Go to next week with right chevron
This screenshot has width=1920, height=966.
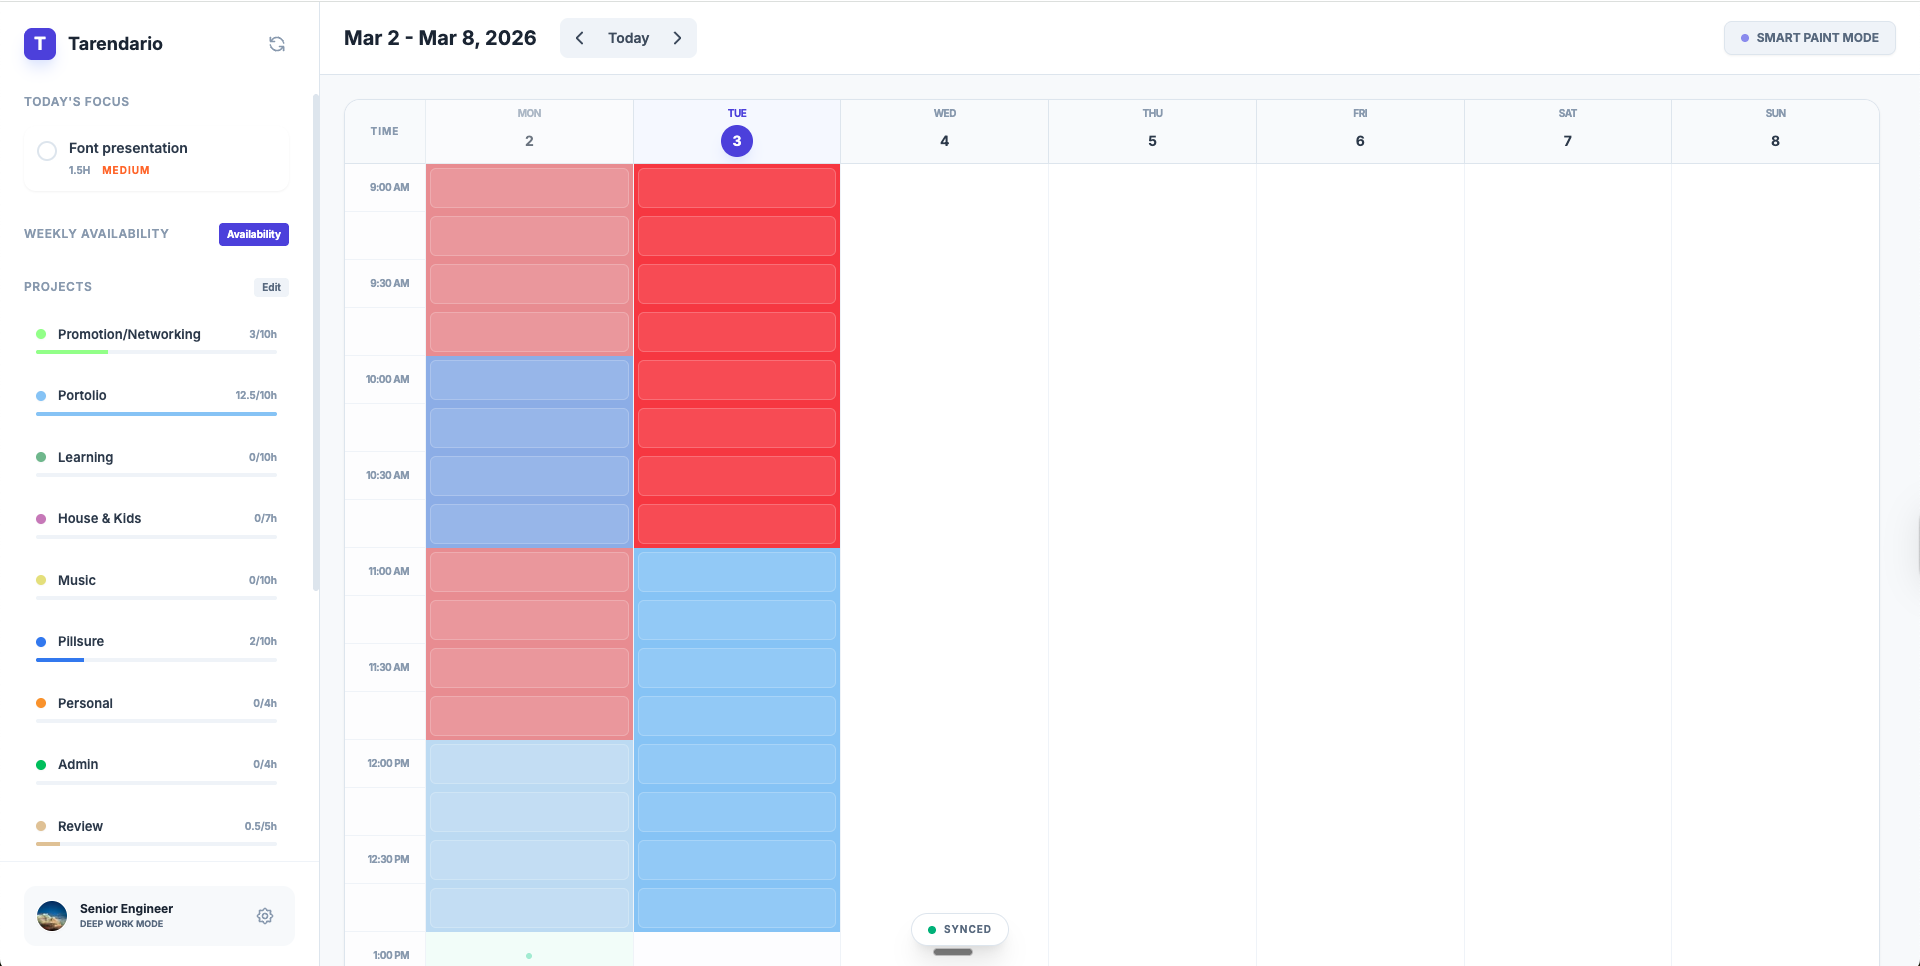click(x=677, y=38)
